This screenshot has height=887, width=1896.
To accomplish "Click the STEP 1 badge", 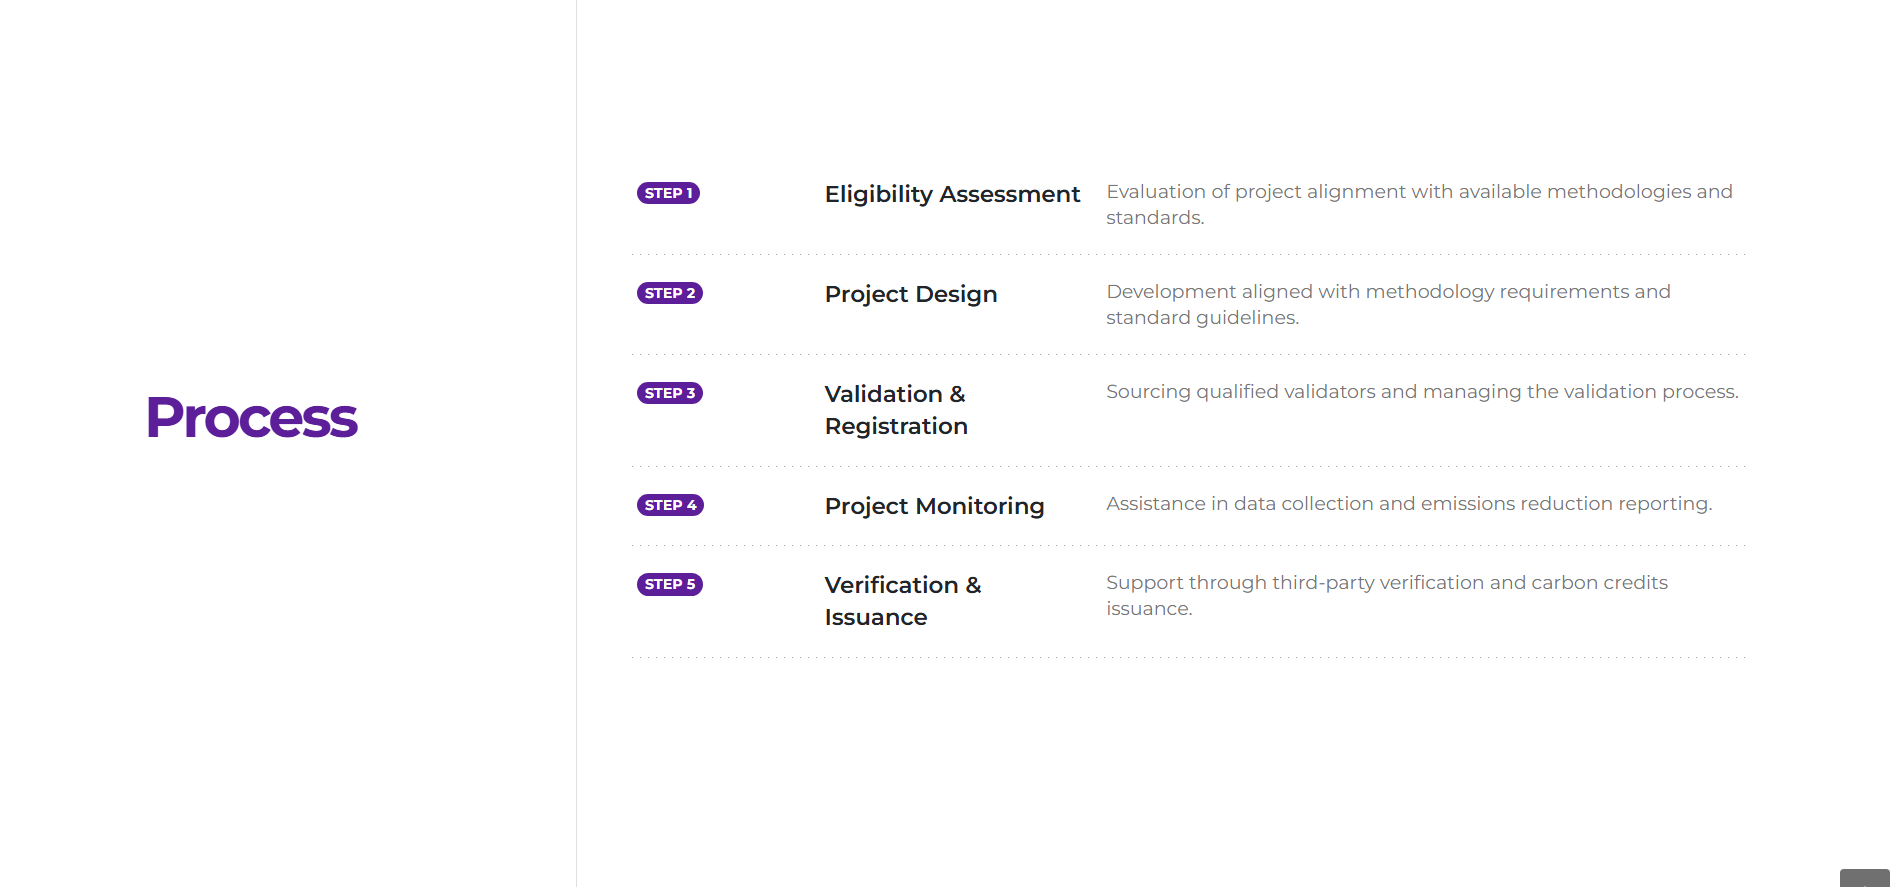I will tap(668, 193).
